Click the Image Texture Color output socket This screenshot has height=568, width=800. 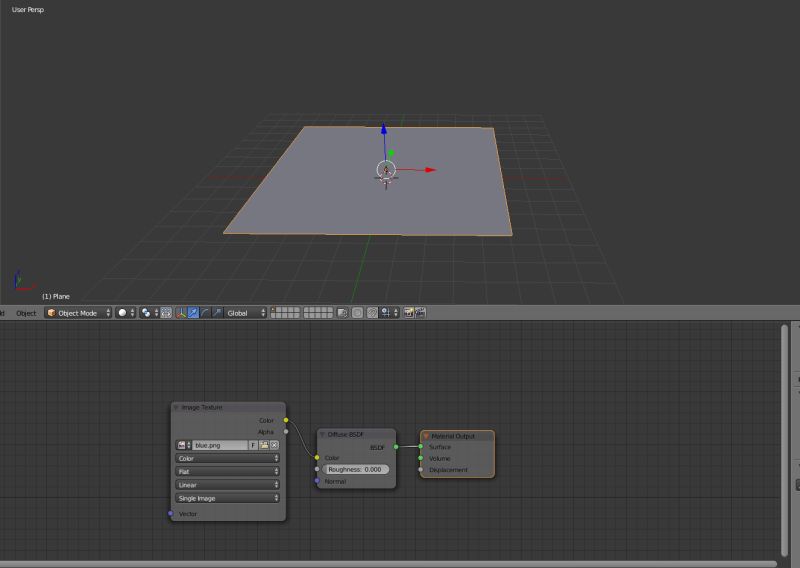(286, 420)
